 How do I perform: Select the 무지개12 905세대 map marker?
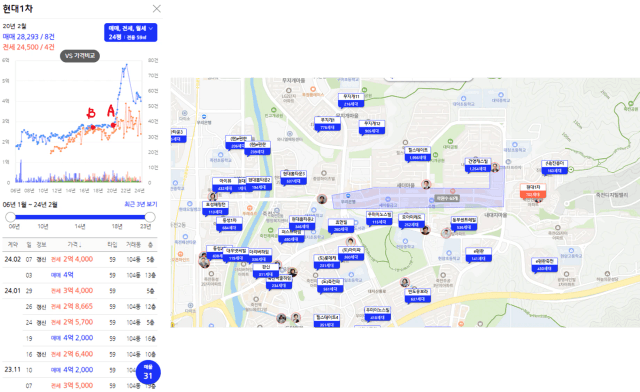[372, 127]
